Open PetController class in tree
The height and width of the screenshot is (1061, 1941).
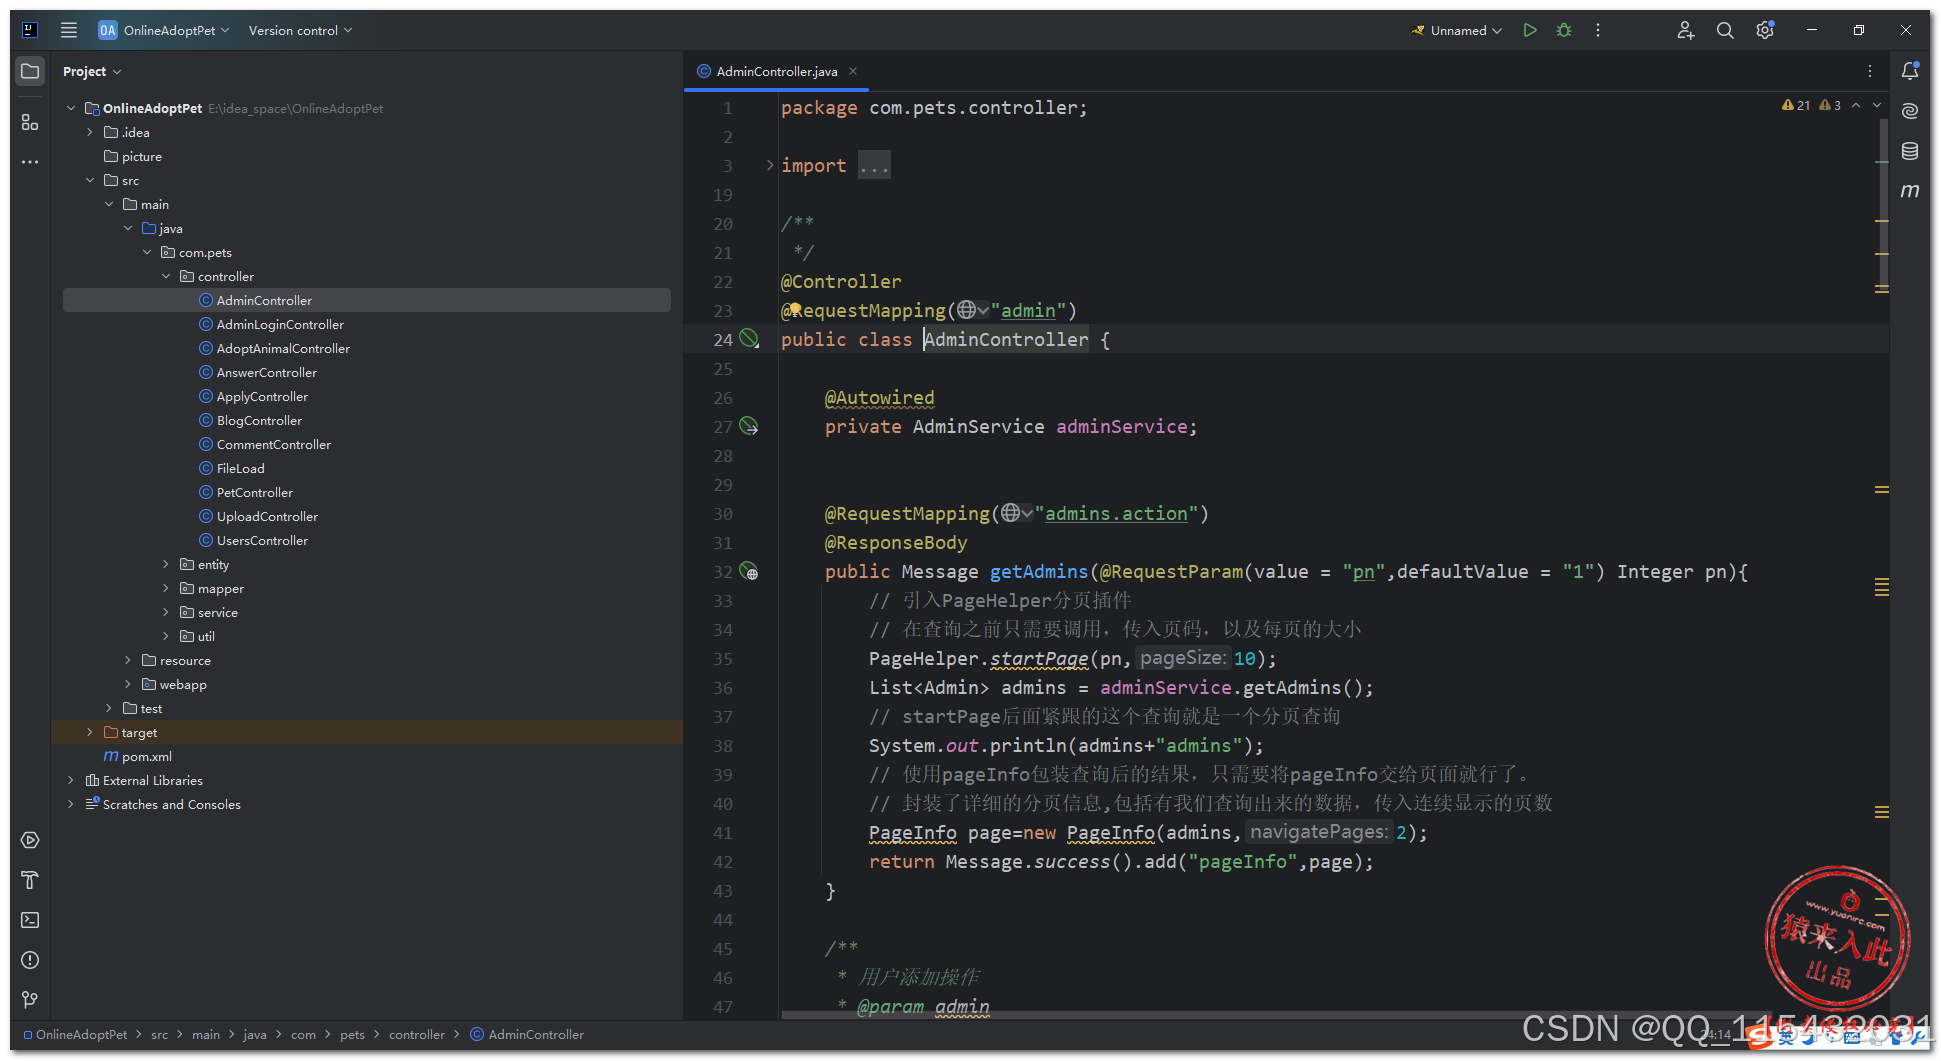coord(255,492)
